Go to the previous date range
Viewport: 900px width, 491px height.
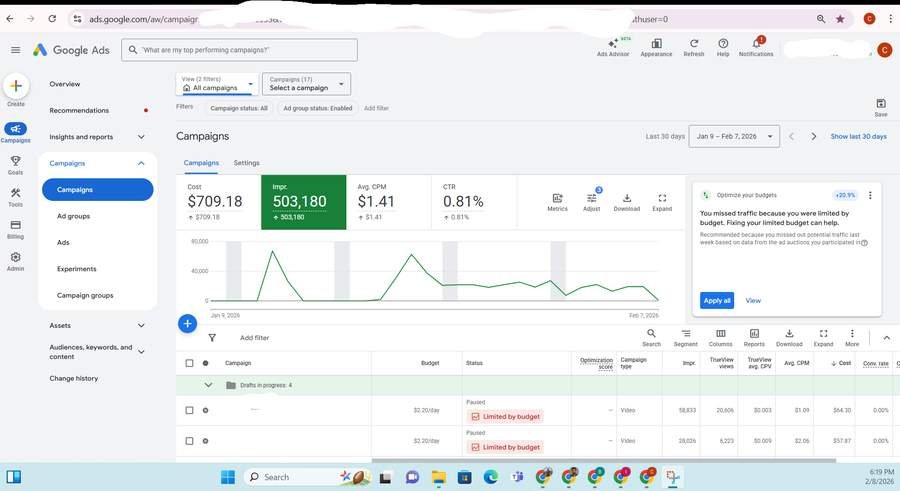[792, 137]
